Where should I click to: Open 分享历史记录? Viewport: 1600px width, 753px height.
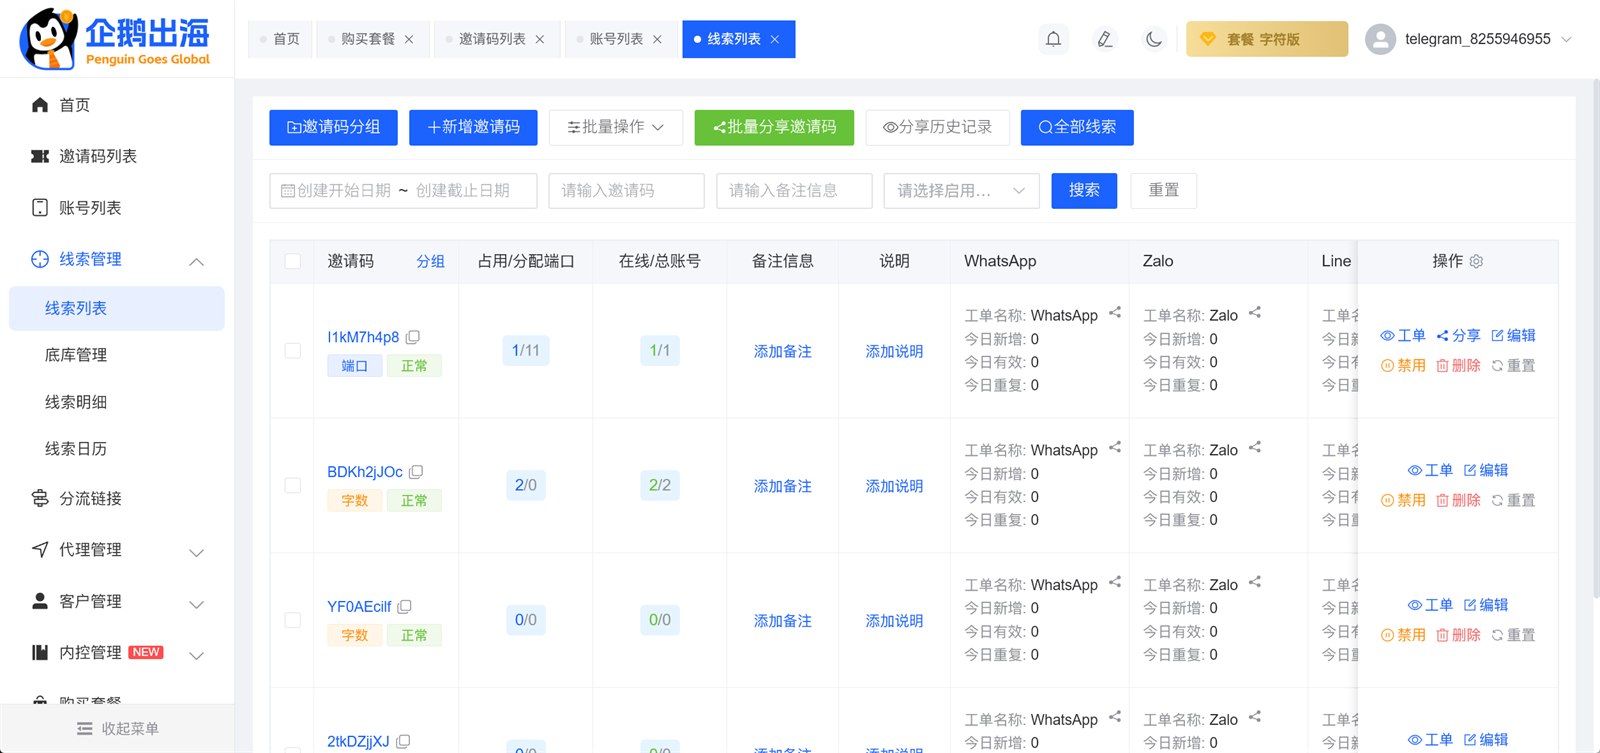[x=937, y=127]
